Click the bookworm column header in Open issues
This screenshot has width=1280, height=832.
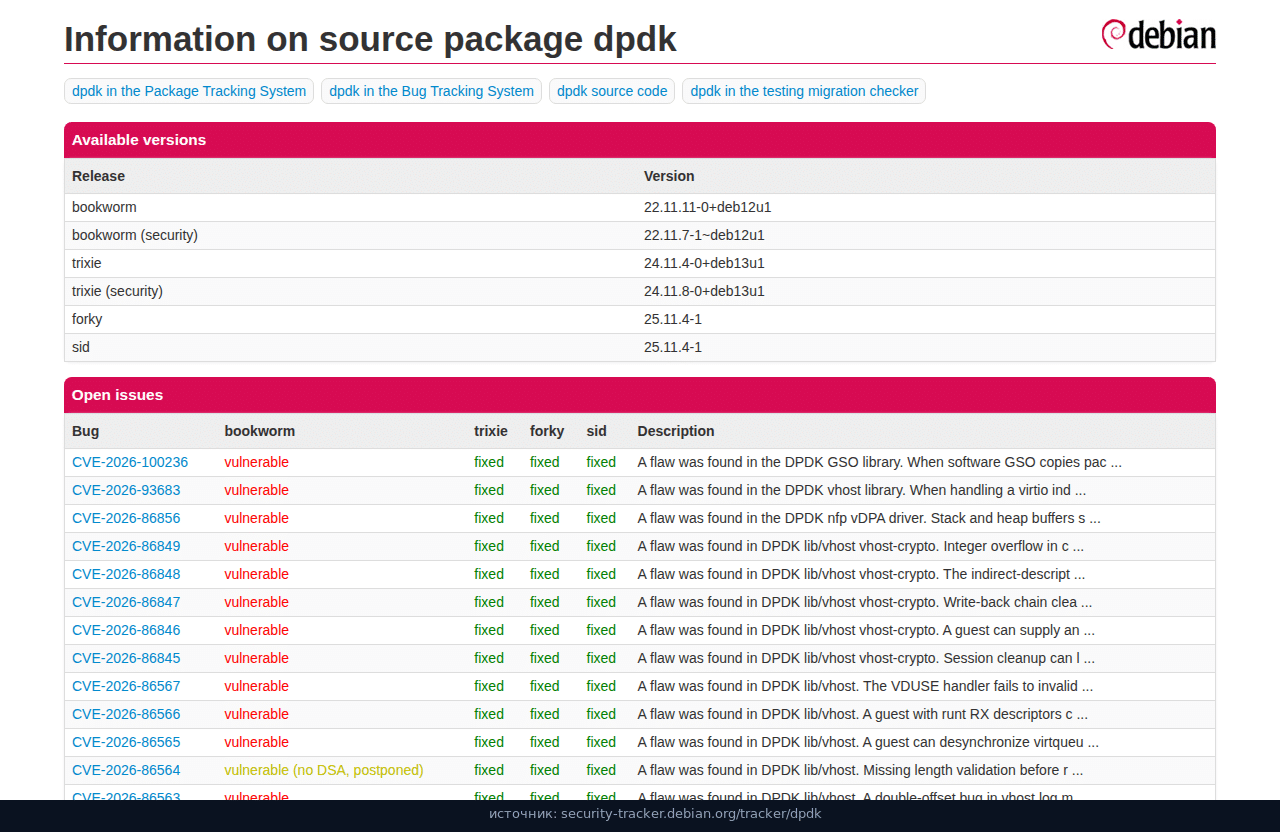(x=260, y=431)
